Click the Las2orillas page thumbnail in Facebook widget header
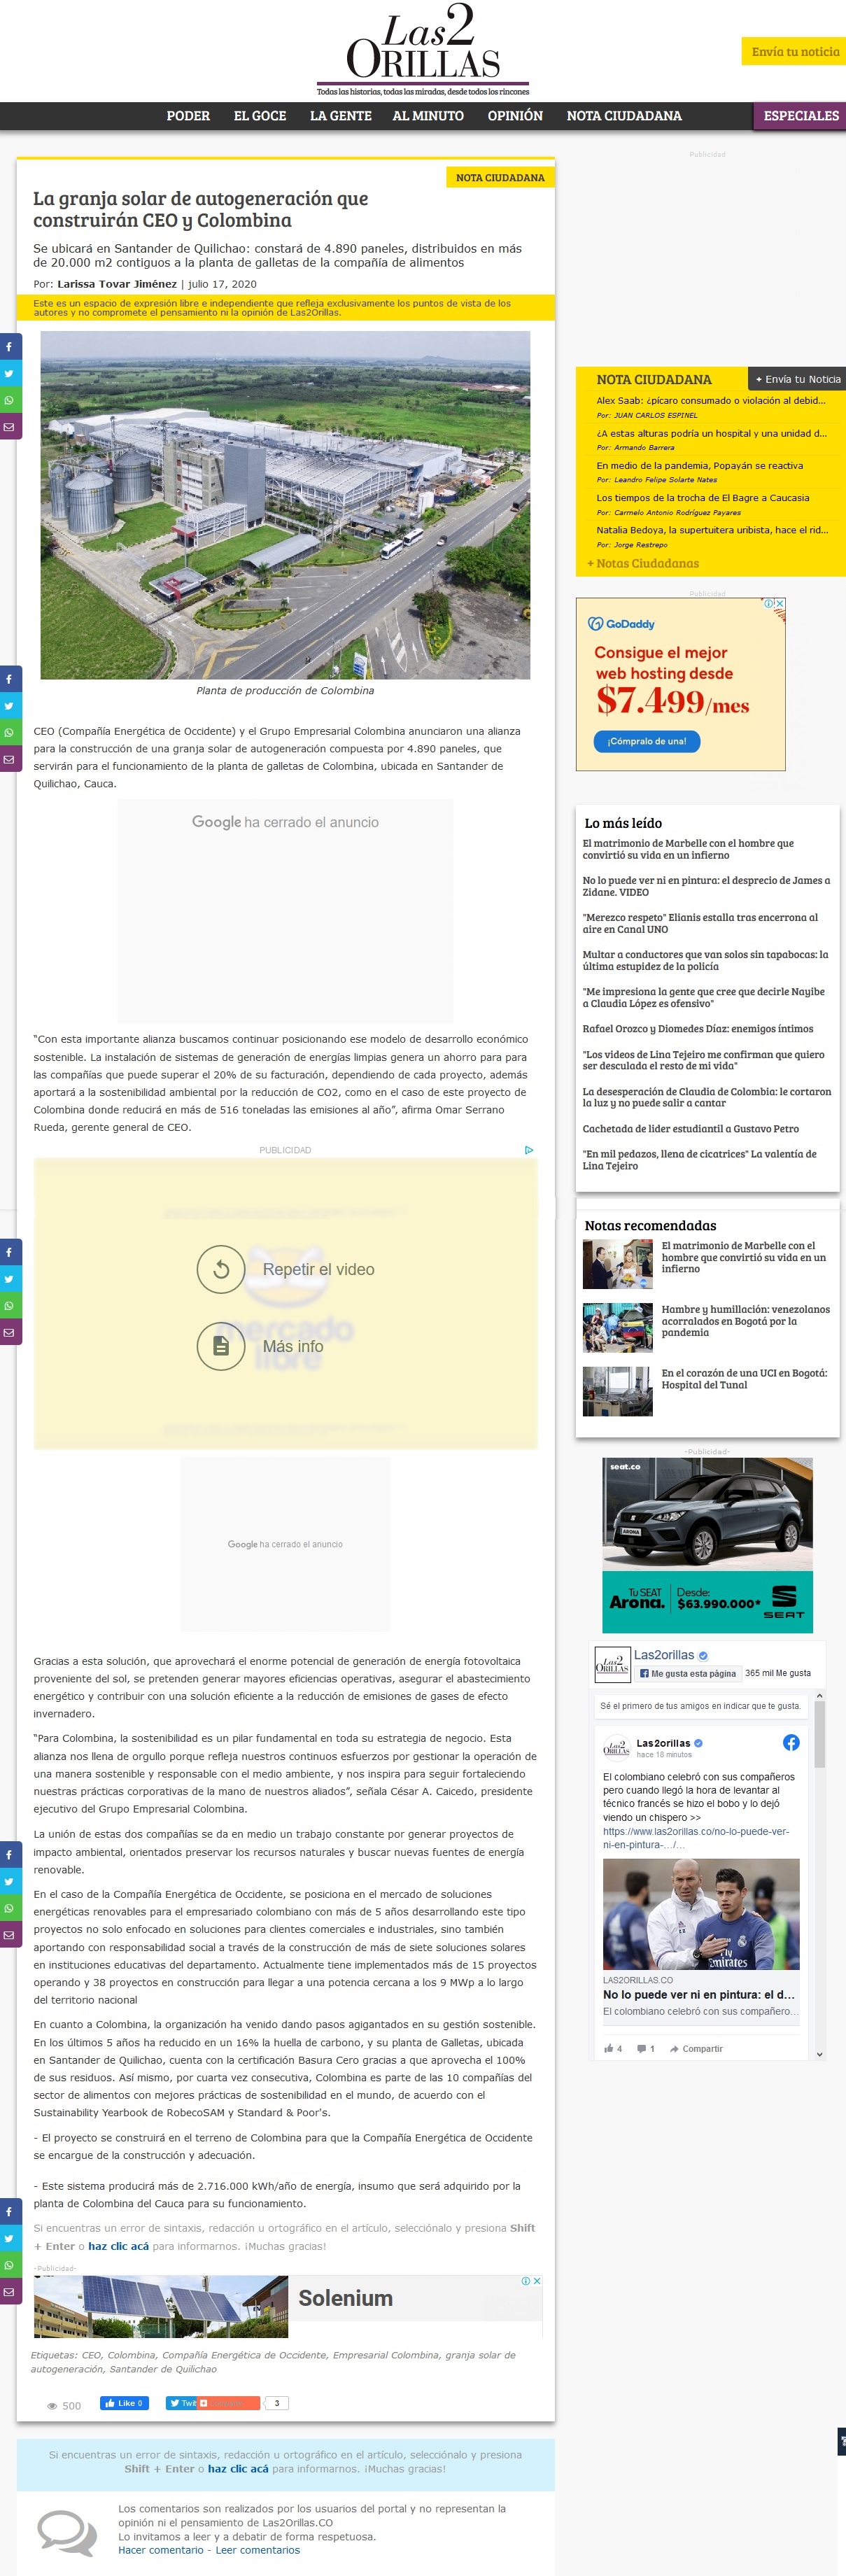 (612, 1664)
